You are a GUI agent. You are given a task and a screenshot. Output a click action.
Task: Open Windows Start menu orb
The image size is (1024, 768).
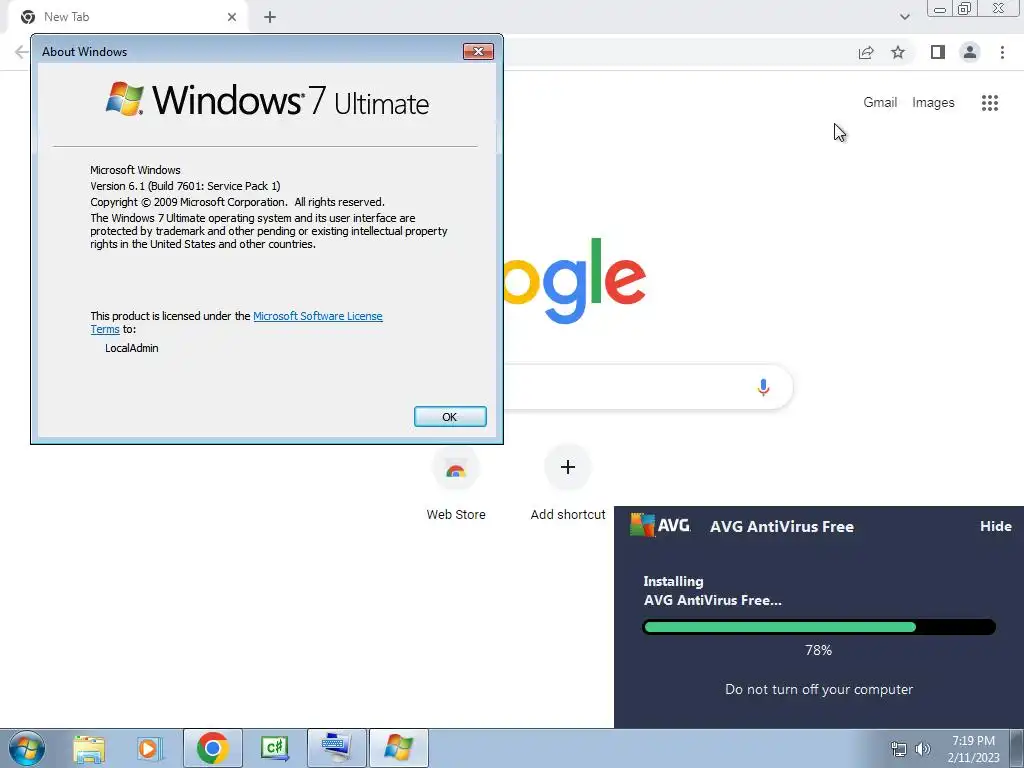(27, 748)
